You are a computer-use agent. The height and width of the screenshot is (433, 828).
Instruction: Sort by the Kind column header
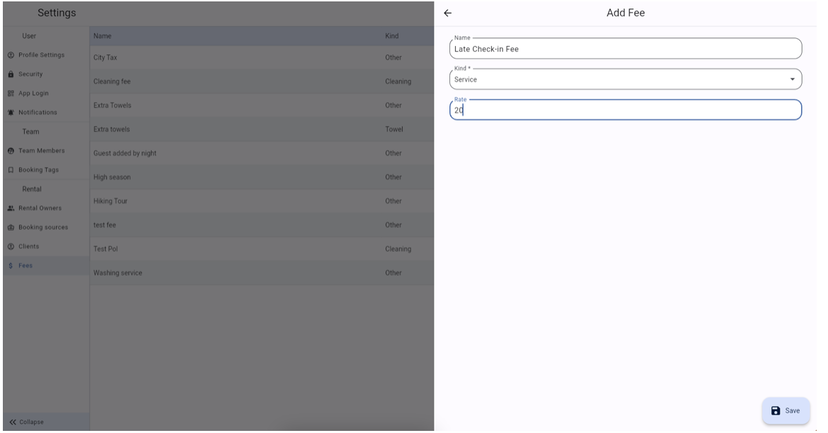tap(392, 36)
